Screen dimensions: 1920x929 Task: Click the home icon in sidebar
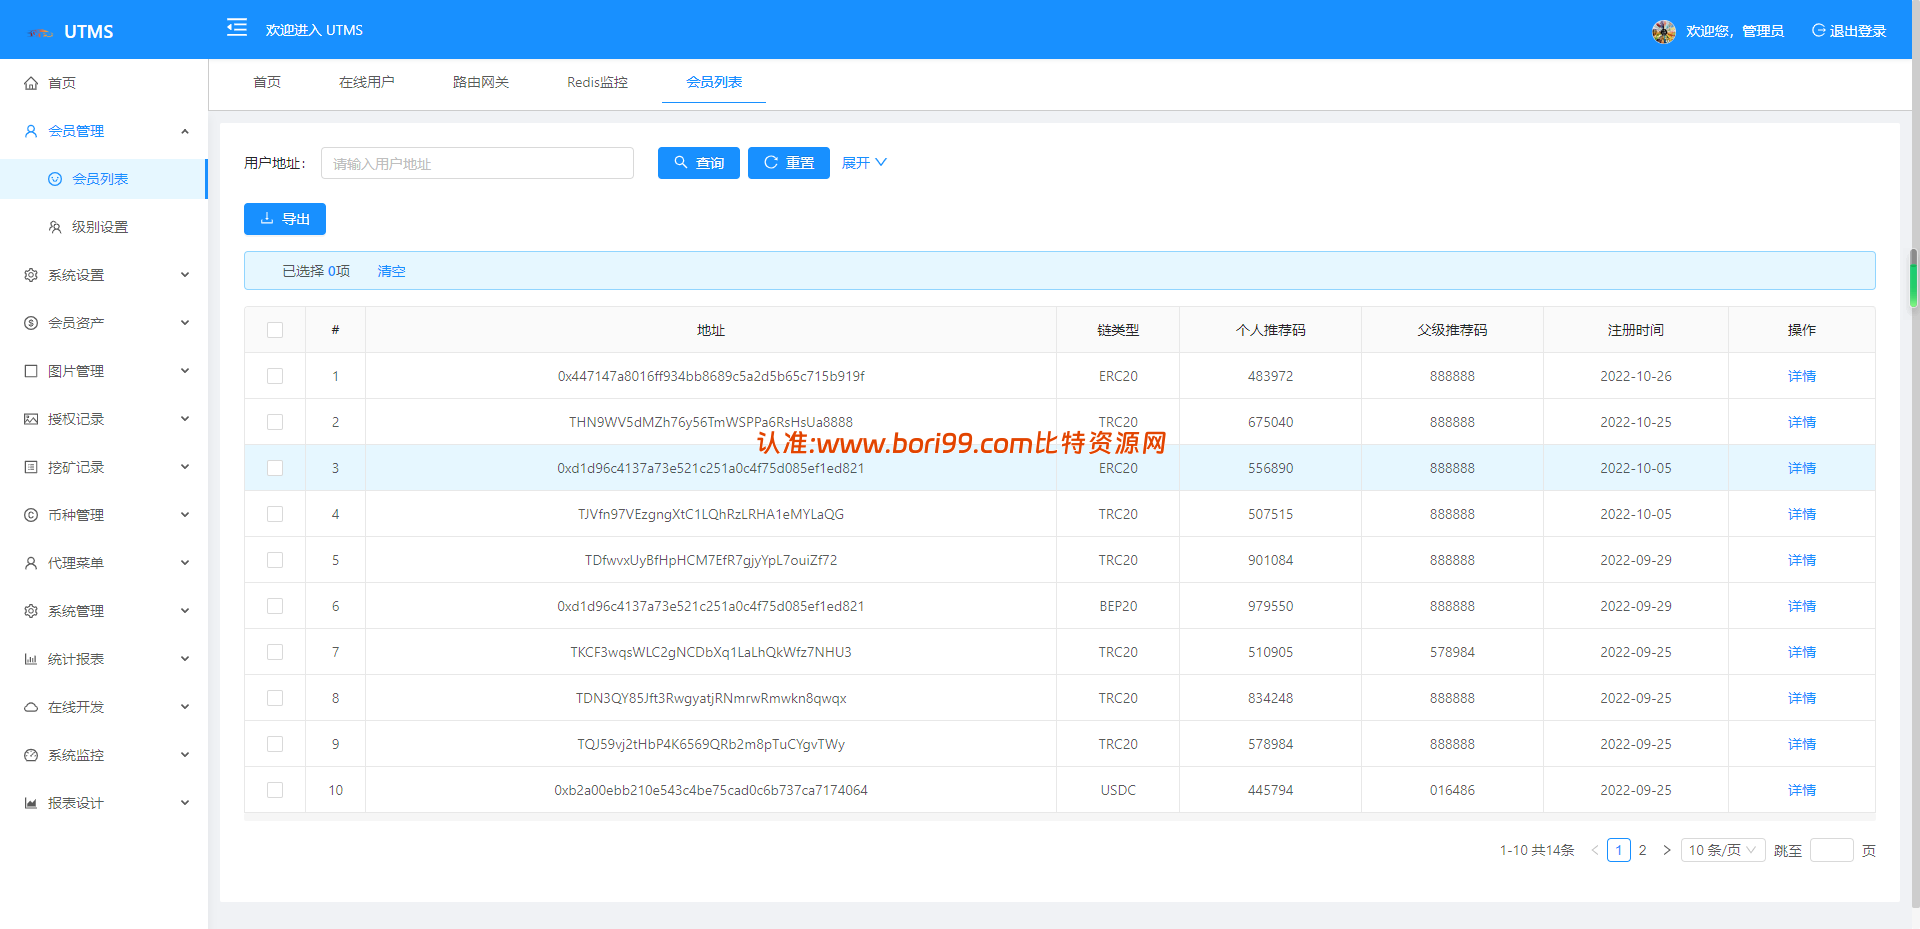pos(31,83)
